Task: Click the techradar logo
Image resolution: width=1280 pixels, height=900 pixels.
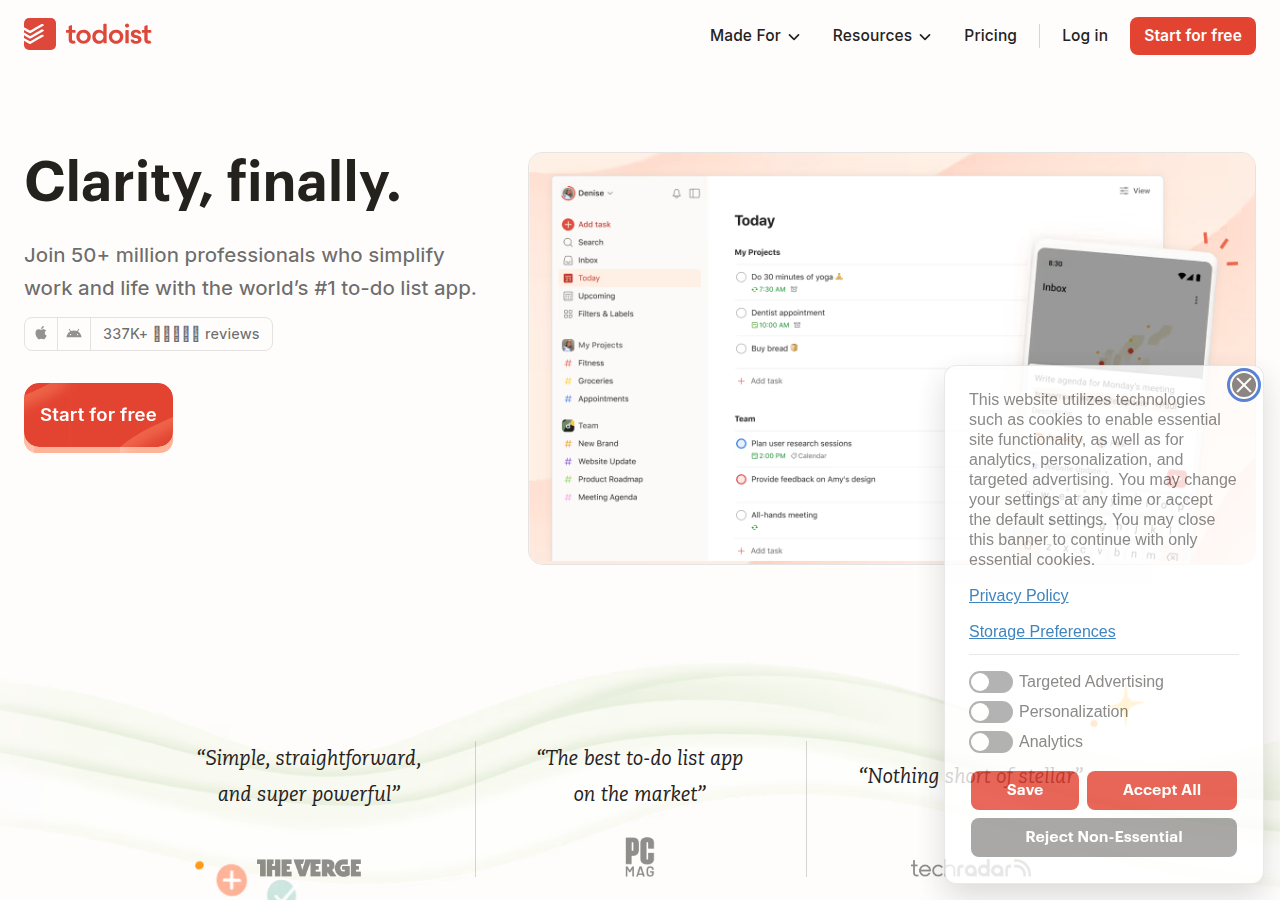Action: (x=970, y=868)
